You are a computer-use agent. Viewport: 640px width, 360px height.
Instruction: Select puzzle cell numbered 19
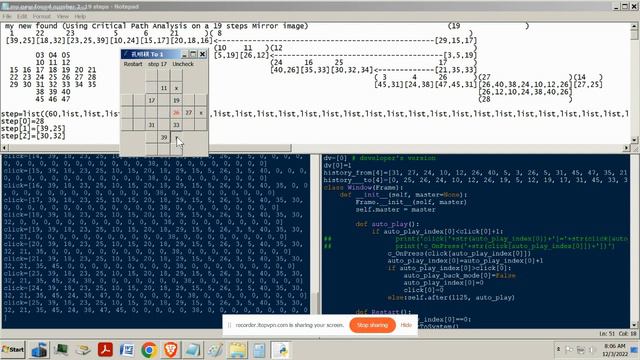(x=176, y=100)
